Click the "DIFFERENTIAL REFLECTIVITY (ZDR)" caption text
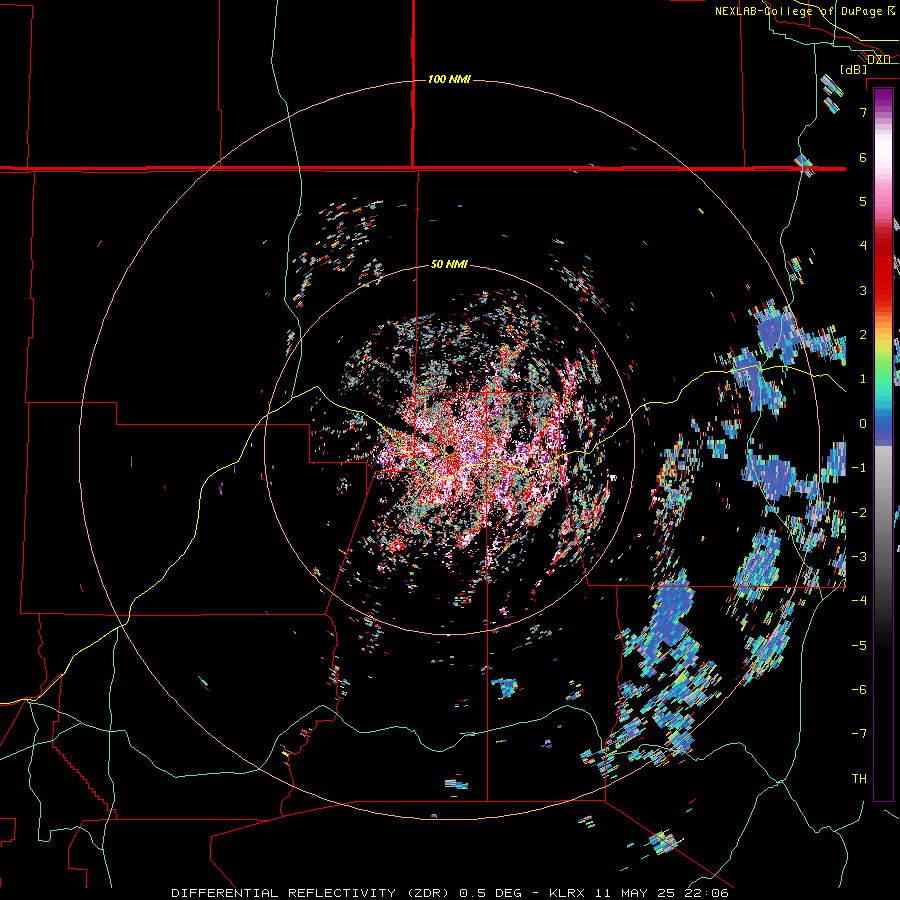 click(313, 893)
